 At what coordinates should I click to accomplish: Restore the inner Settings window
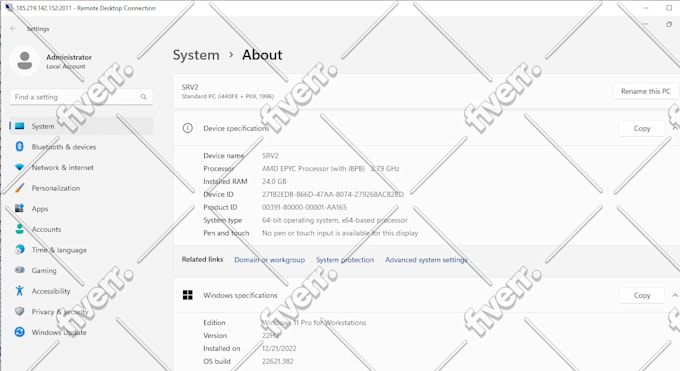point(669,24)
